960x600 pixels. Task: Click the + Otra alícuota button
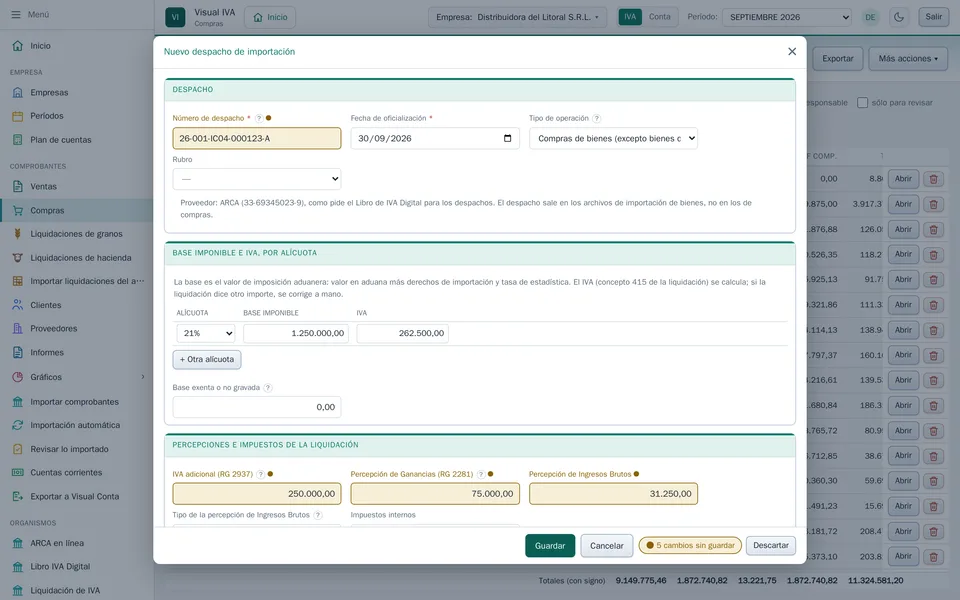click(207, 359)
